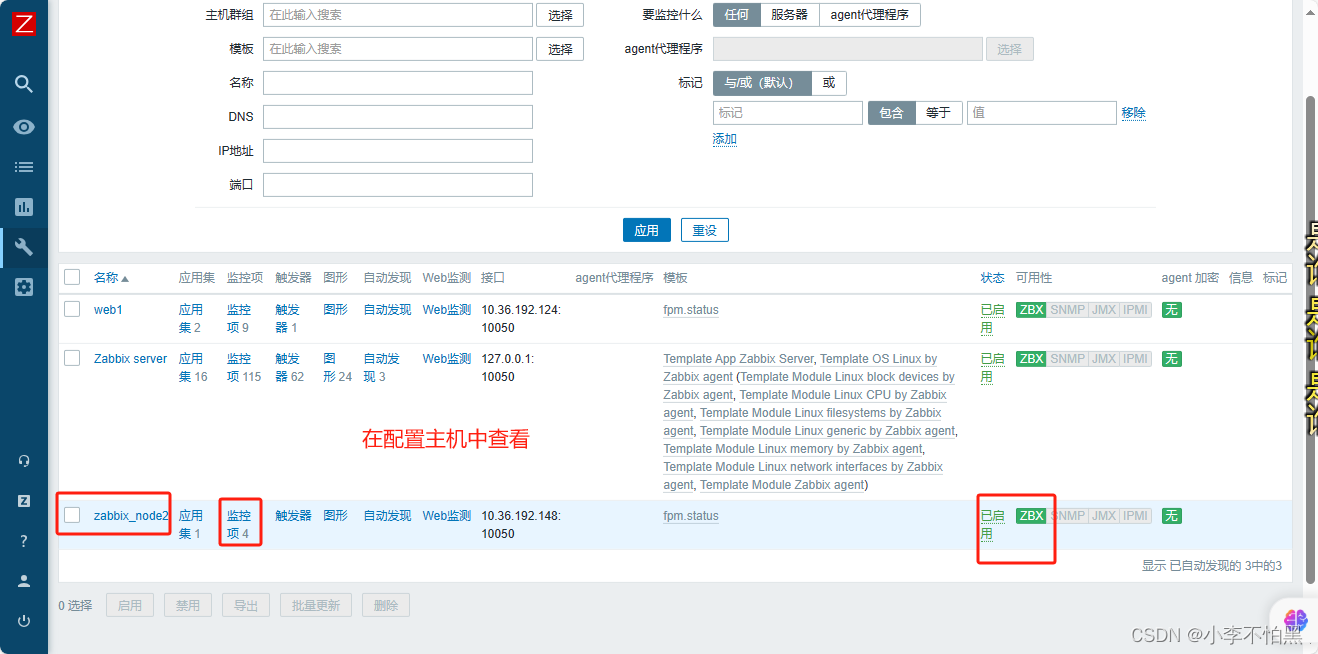
Task: Open the Configuration wrench icon menu
Action: (24, 247)
